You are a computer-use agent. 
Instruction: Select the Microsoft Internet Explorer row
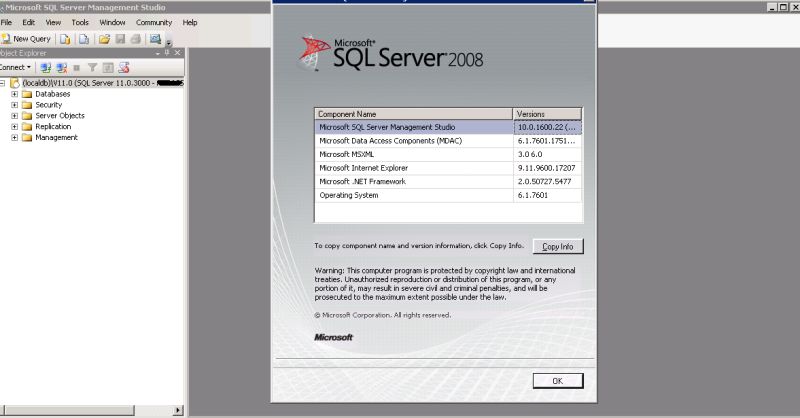click(448, 168)
